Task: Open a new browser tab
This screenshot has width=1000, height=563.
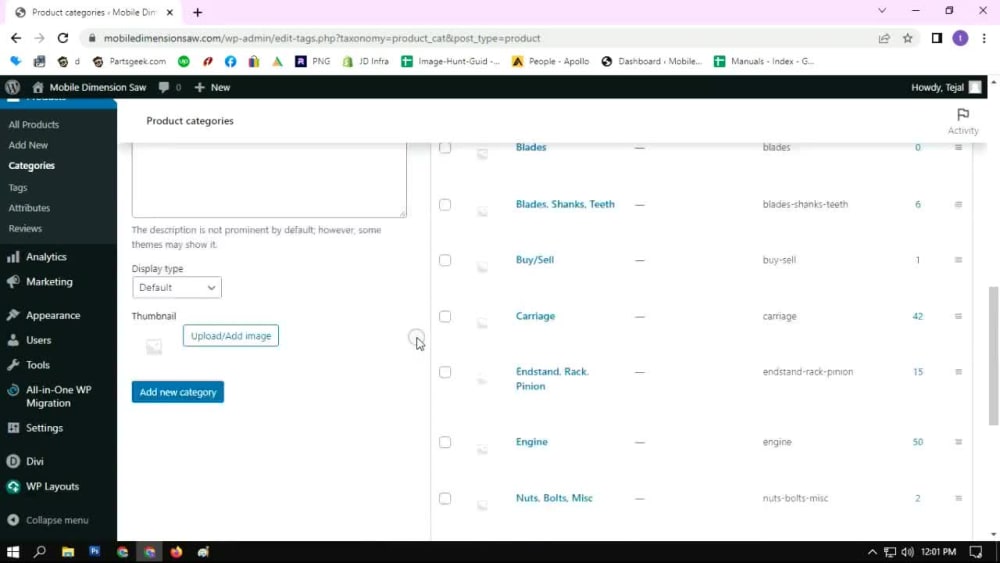Action: [198, 12]
